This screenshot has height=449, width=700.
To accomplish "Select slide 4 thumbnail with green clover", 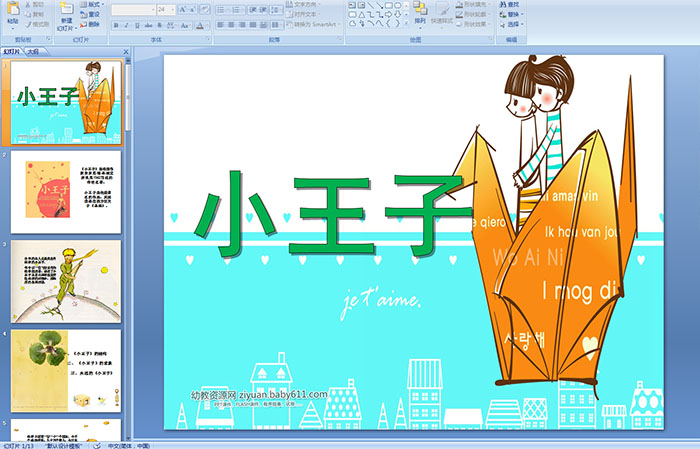I will tap(66, 370).
